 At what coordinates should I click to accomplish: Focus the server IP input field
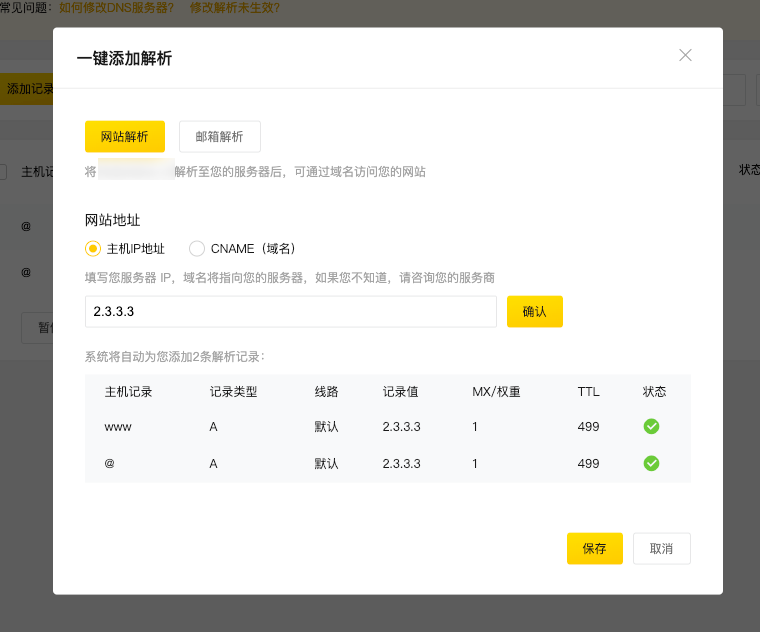pos(290,311)
